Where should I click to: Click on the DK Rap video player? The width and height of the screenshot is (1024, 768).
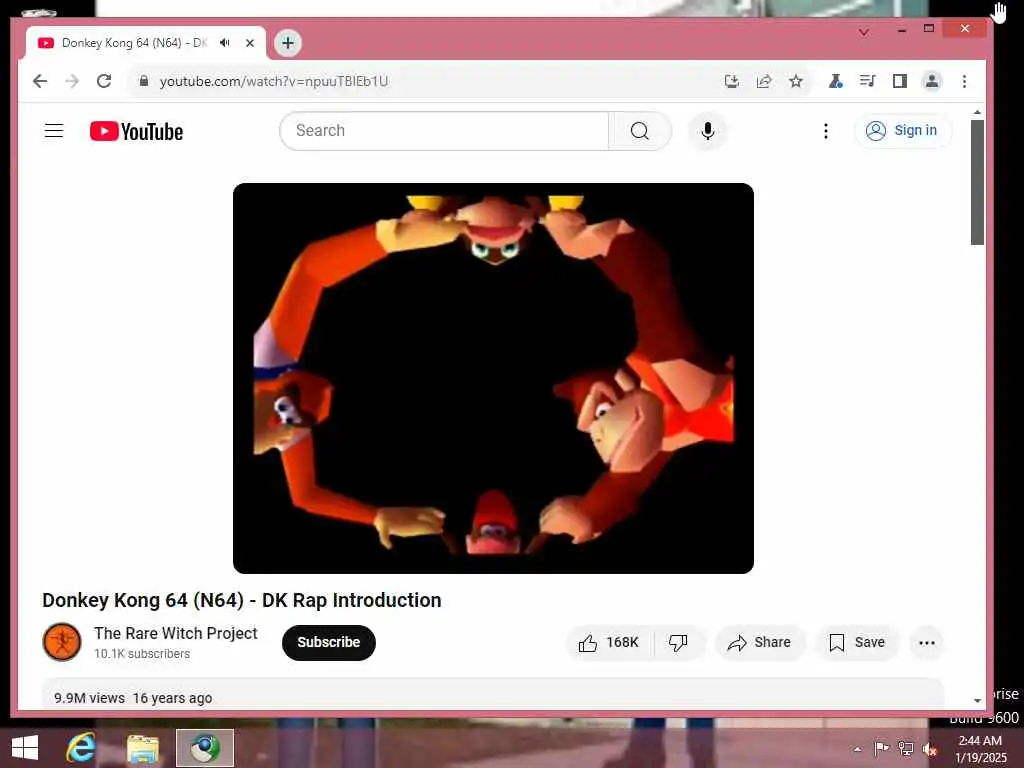click(x=493, y=378)
